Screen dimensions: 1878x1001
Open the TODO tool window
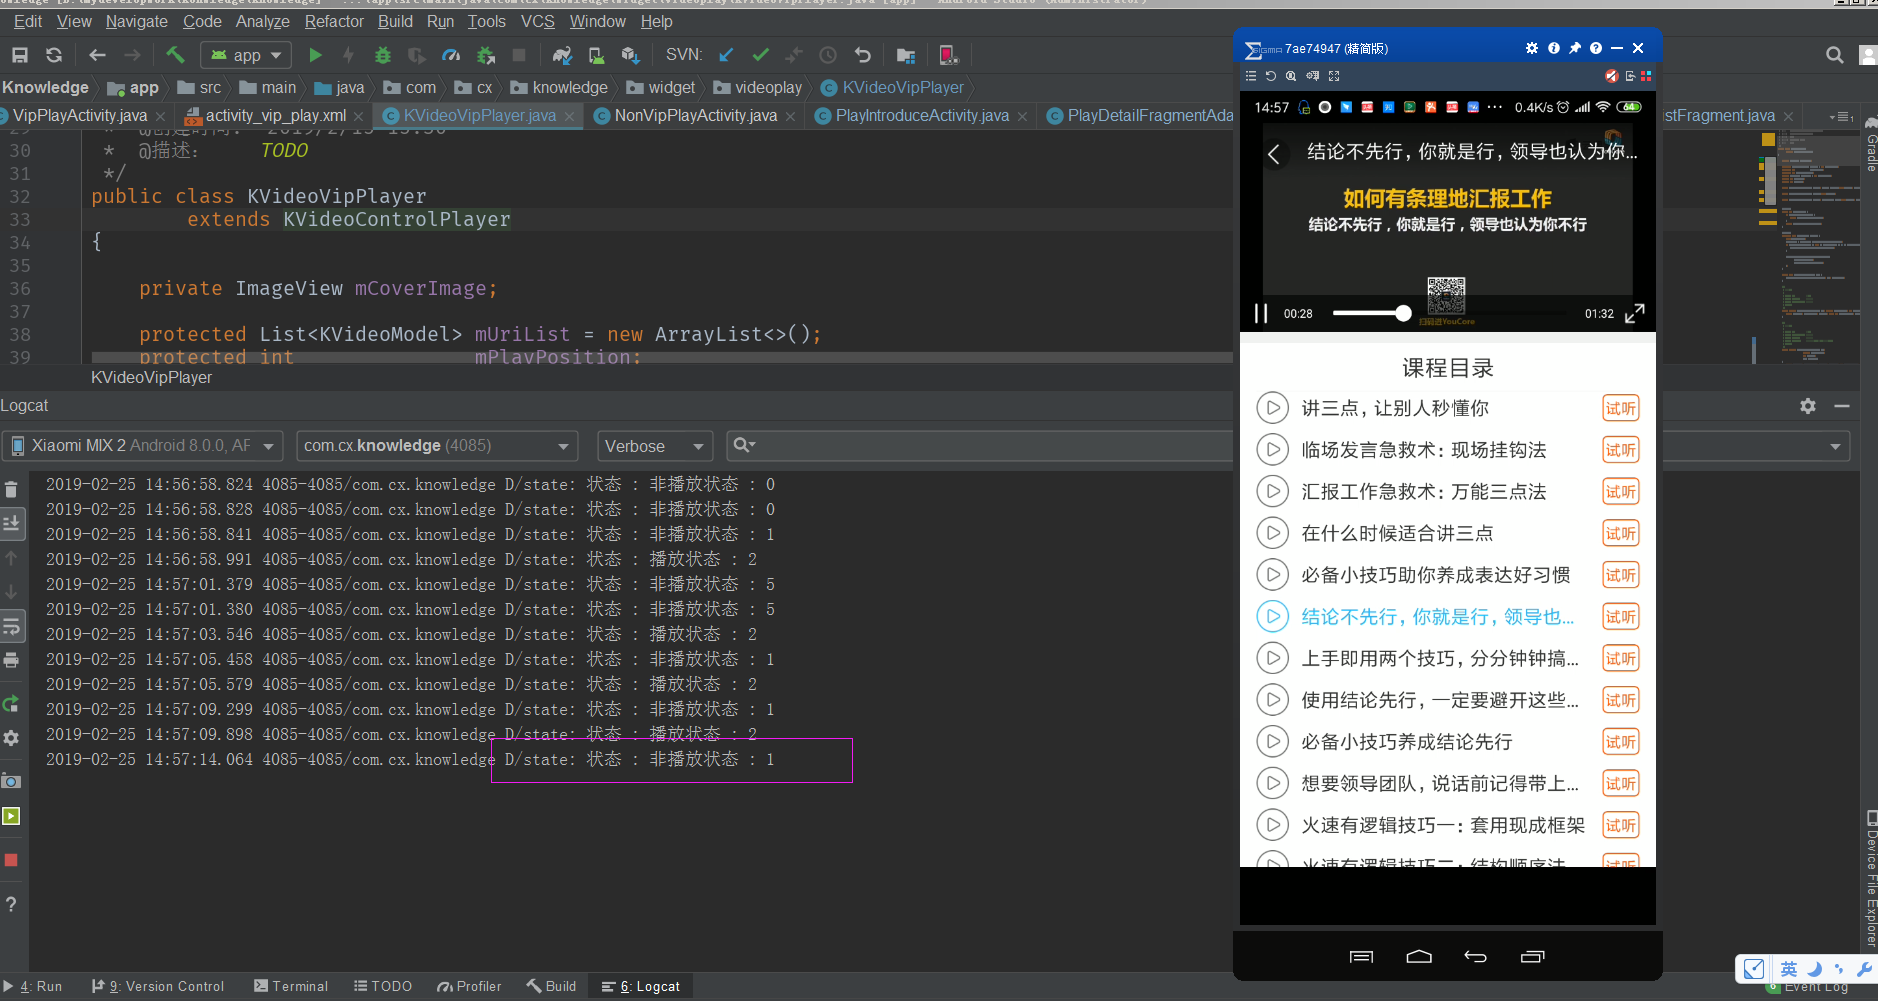[383, 986]
